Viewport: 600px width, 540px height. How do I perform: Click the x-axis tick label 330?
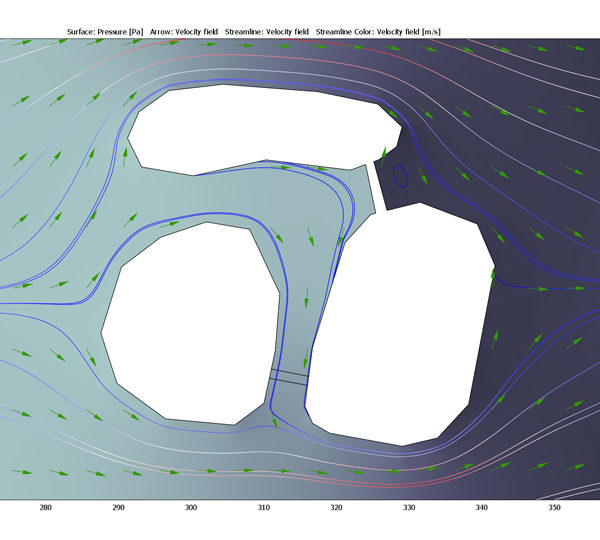click(x=409, y=507)
